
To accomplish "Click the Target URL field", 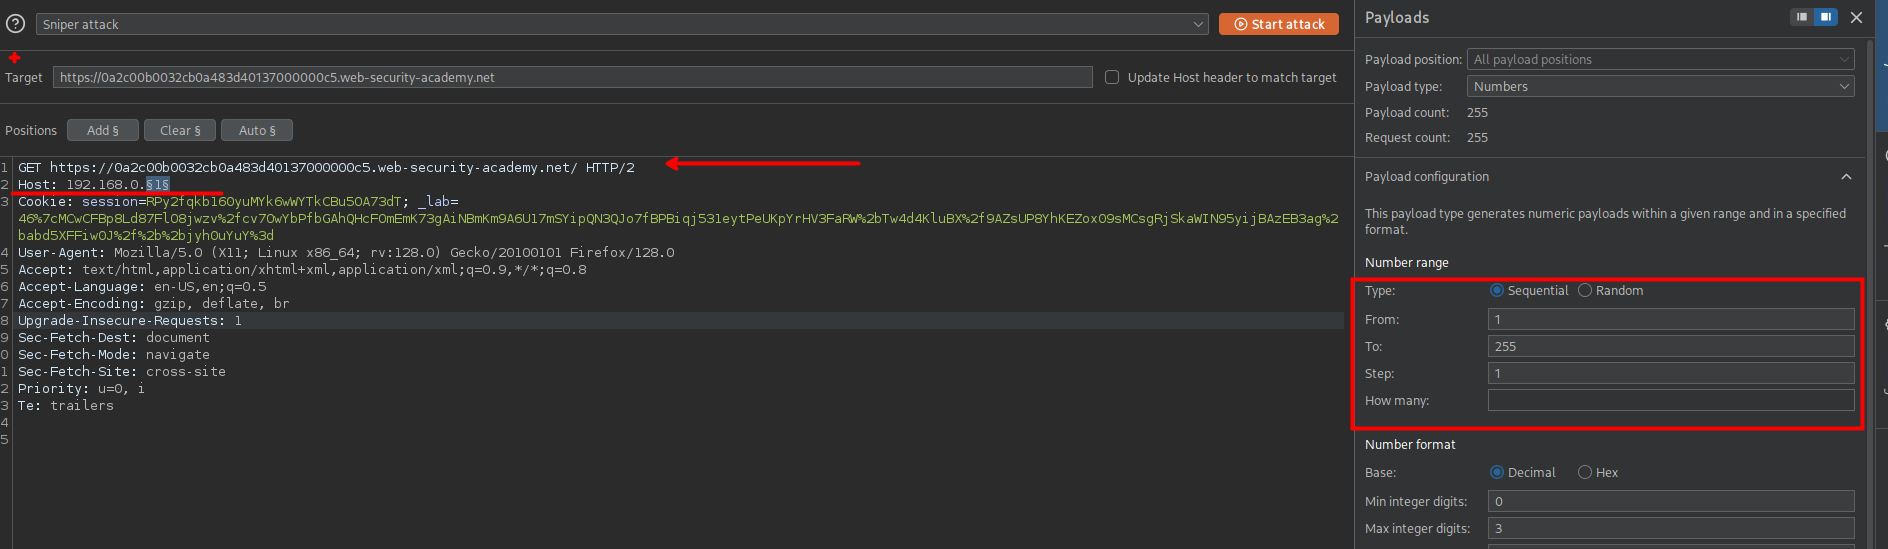I will point(572,77).
